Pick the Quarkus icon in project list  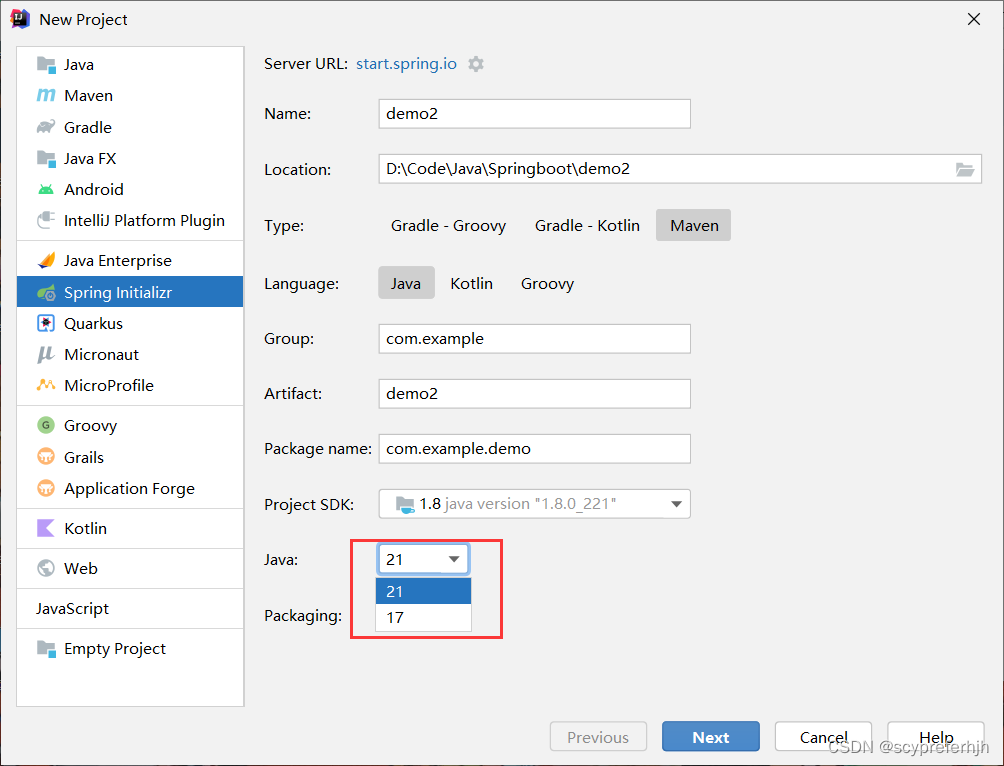46,324
